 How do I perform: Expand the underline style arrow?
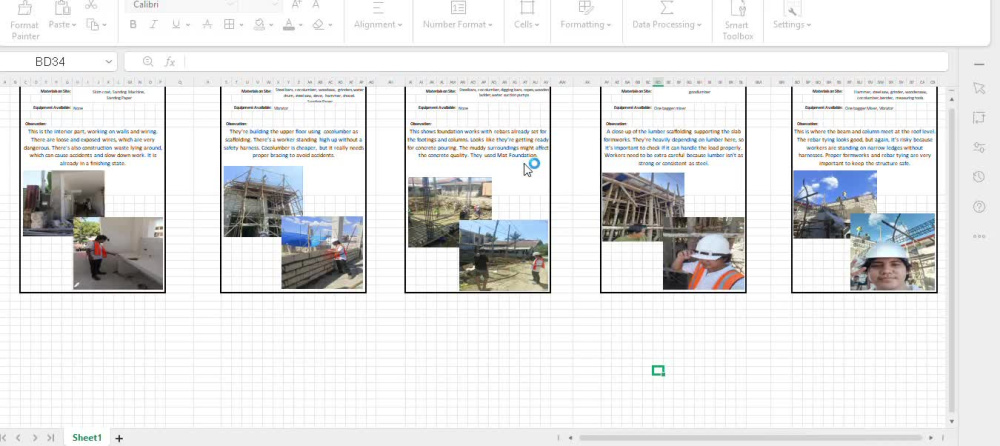pyautogui.click(x=186, y=25)
